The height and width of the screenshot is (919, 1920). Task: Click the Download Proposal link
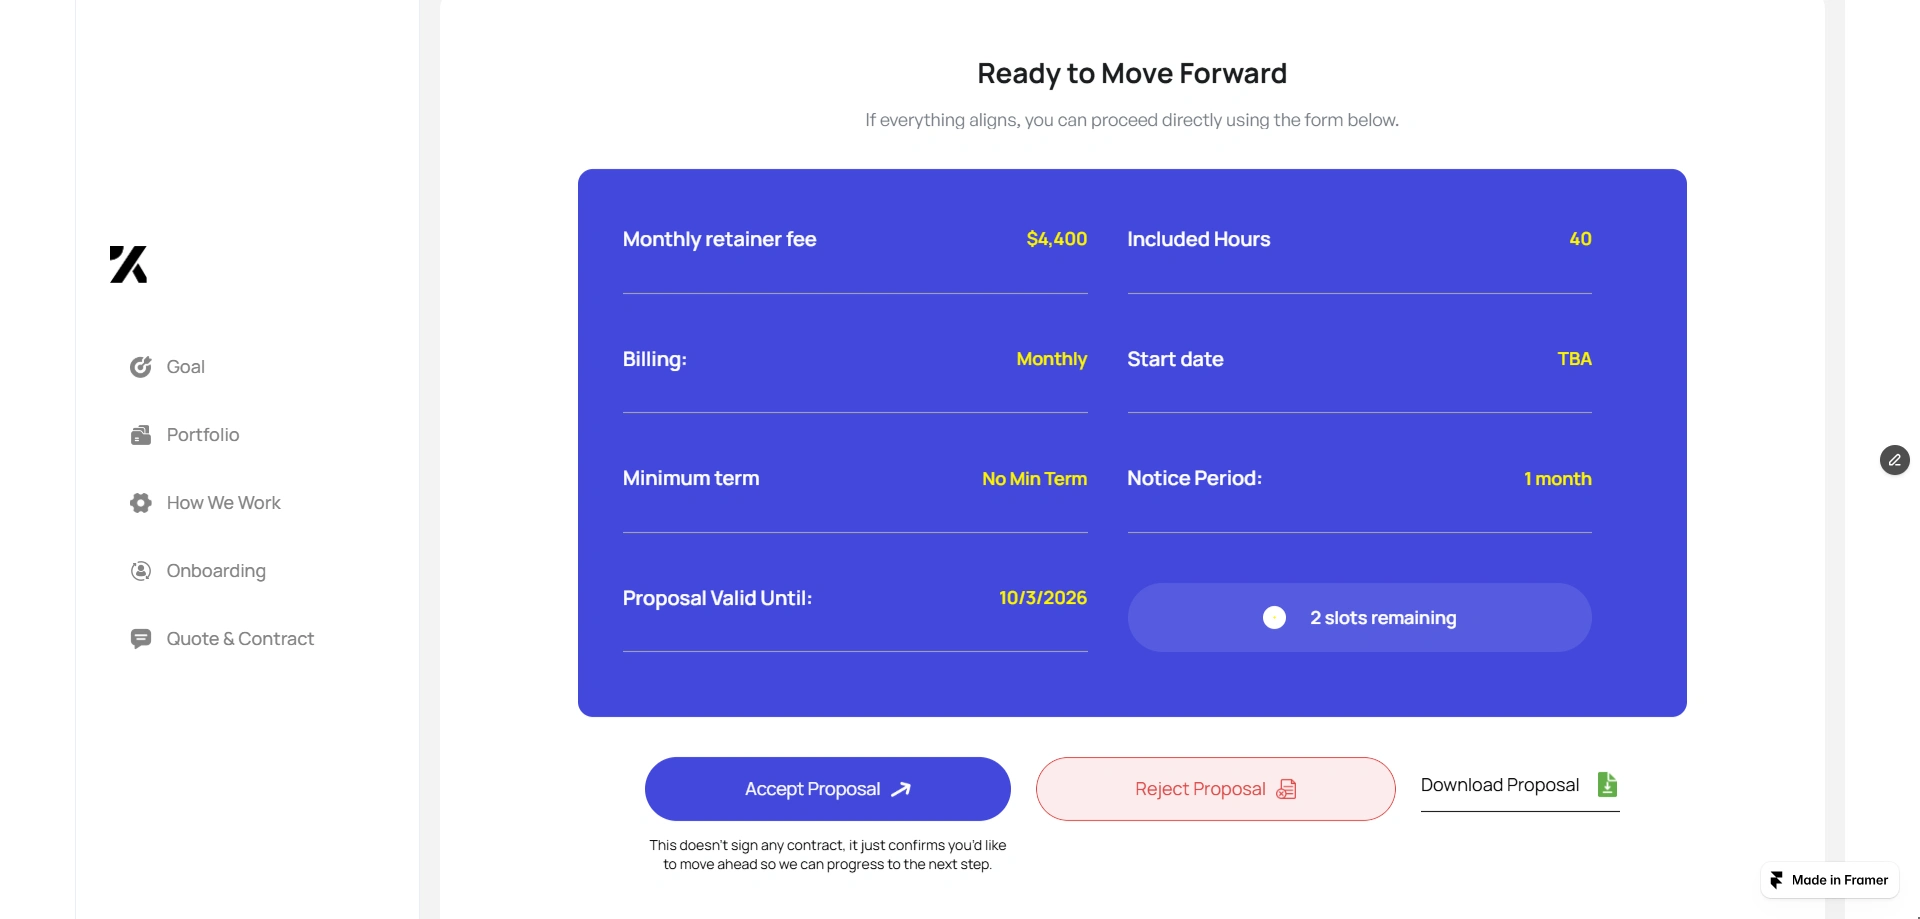[1500, 785]
